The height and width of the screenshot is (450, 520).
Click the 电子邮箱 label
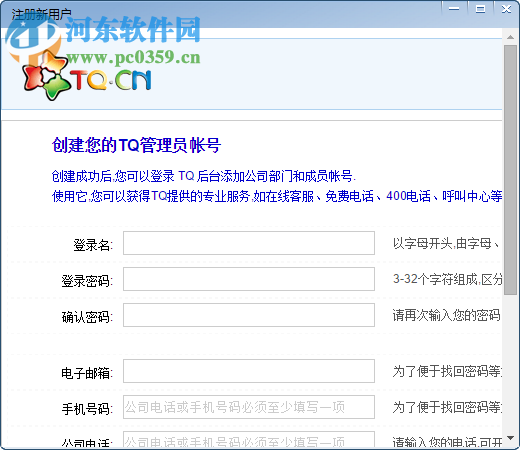point(87,373)
